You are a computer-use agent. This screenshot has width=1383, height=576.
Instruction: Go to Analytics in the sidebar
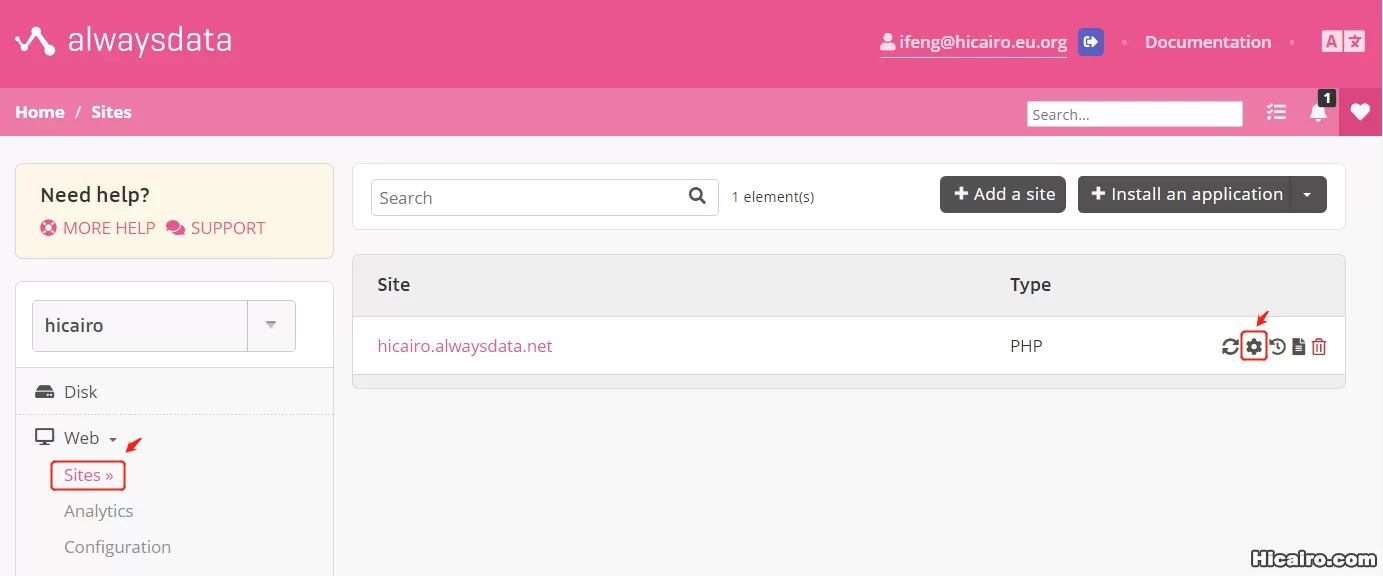[x=98, y=511]
